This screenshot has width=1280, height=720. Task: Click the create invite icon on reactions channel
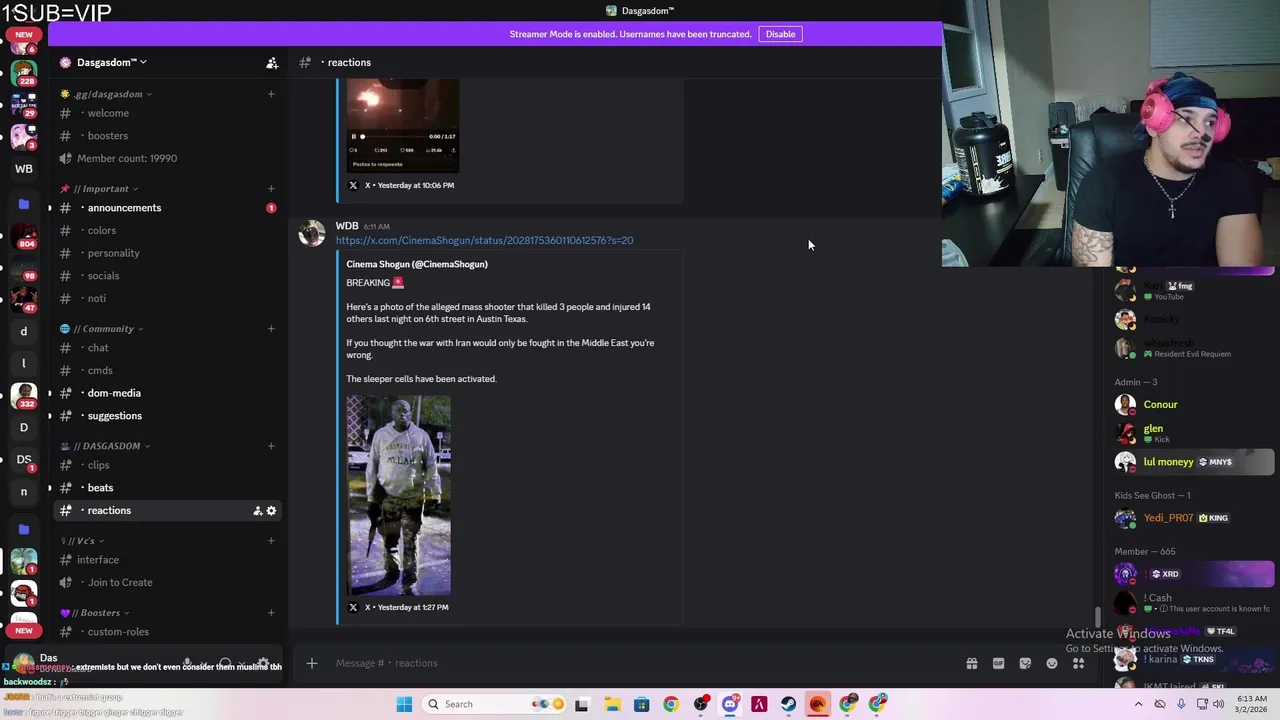pyautogui.click(x=257, y=511)
